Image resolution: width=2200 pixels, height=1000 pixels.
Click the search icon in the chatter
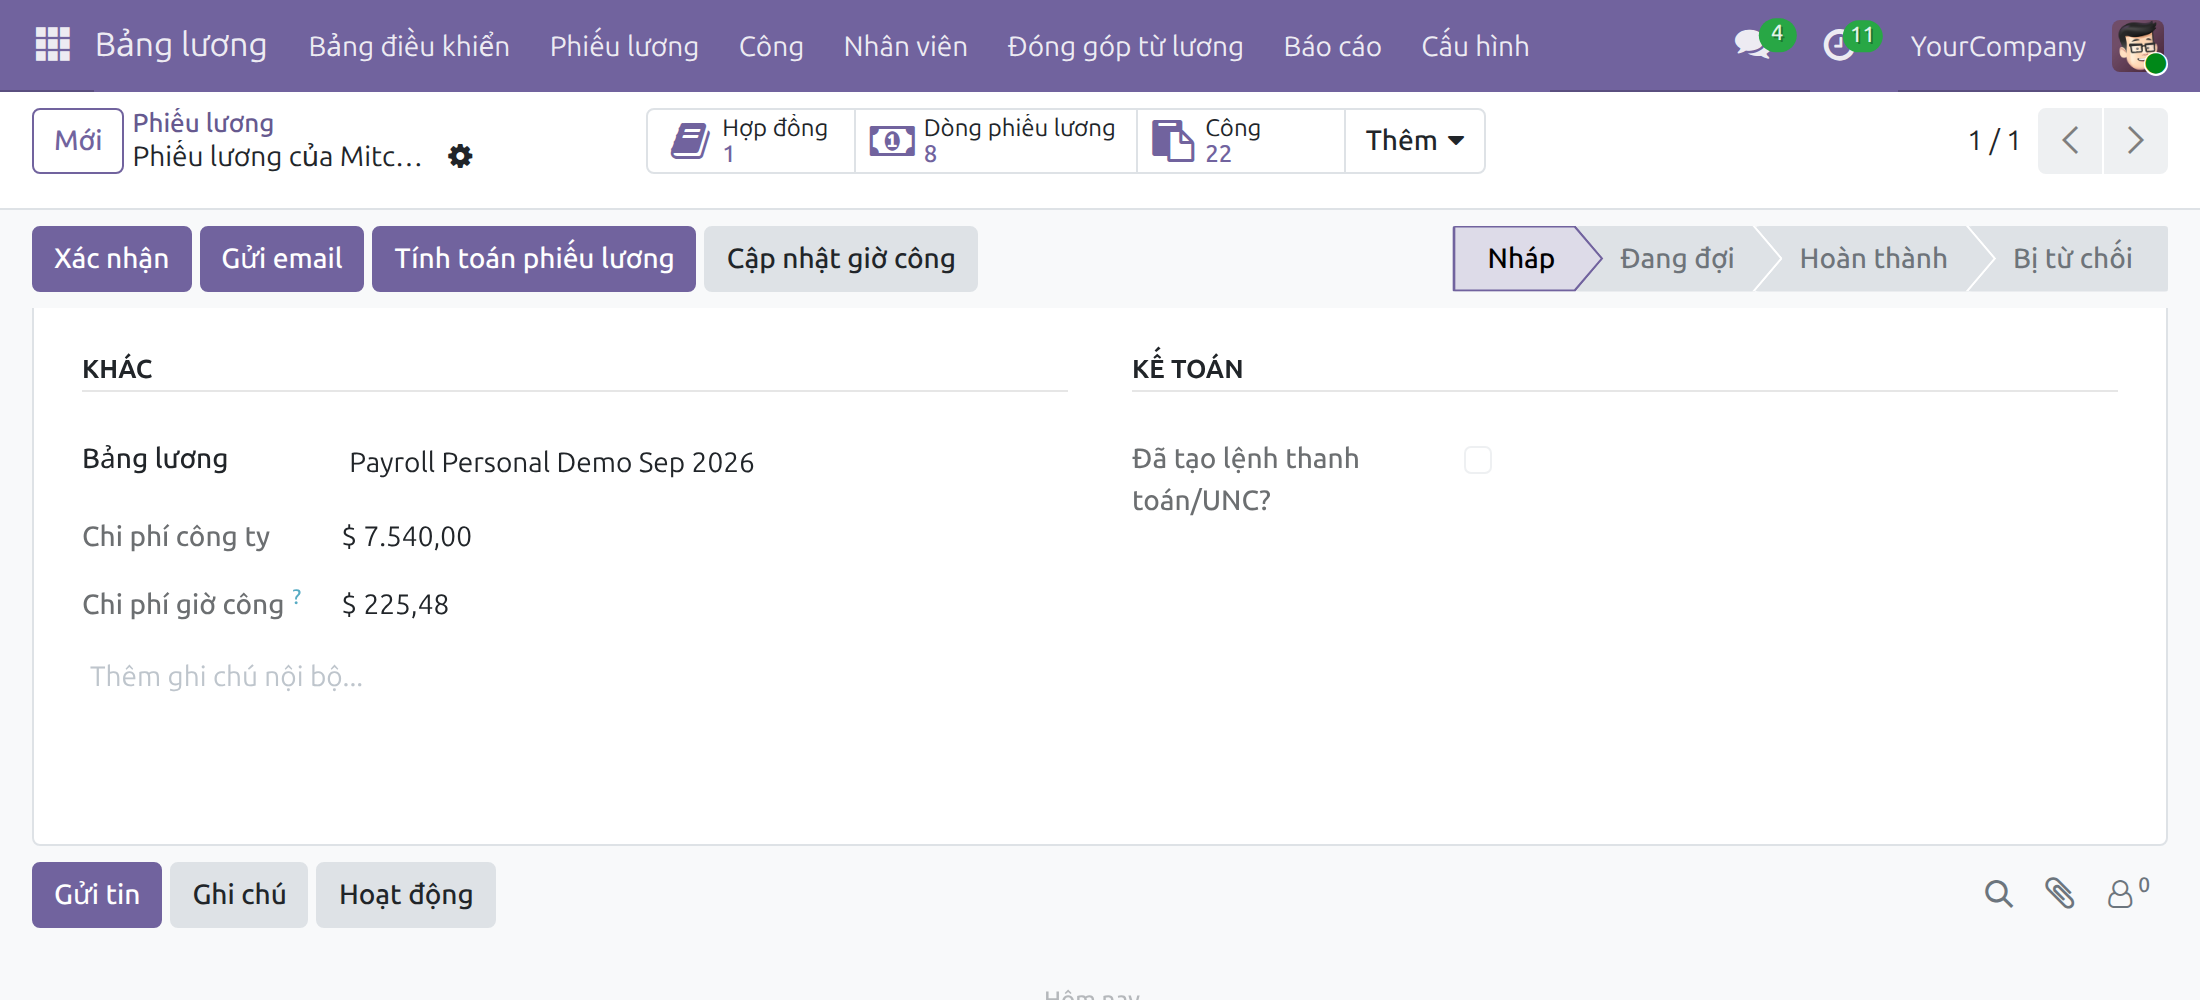tap(1998, 893)
